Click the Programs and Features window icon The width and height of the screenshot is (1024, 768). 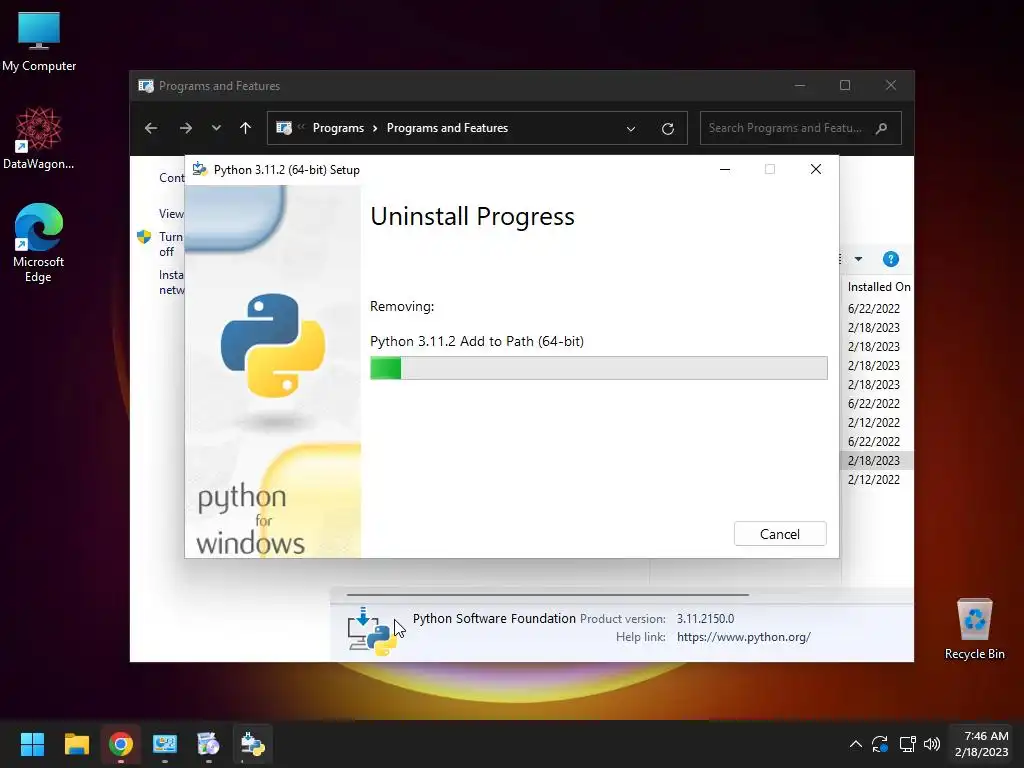click(x=146, y=86)
